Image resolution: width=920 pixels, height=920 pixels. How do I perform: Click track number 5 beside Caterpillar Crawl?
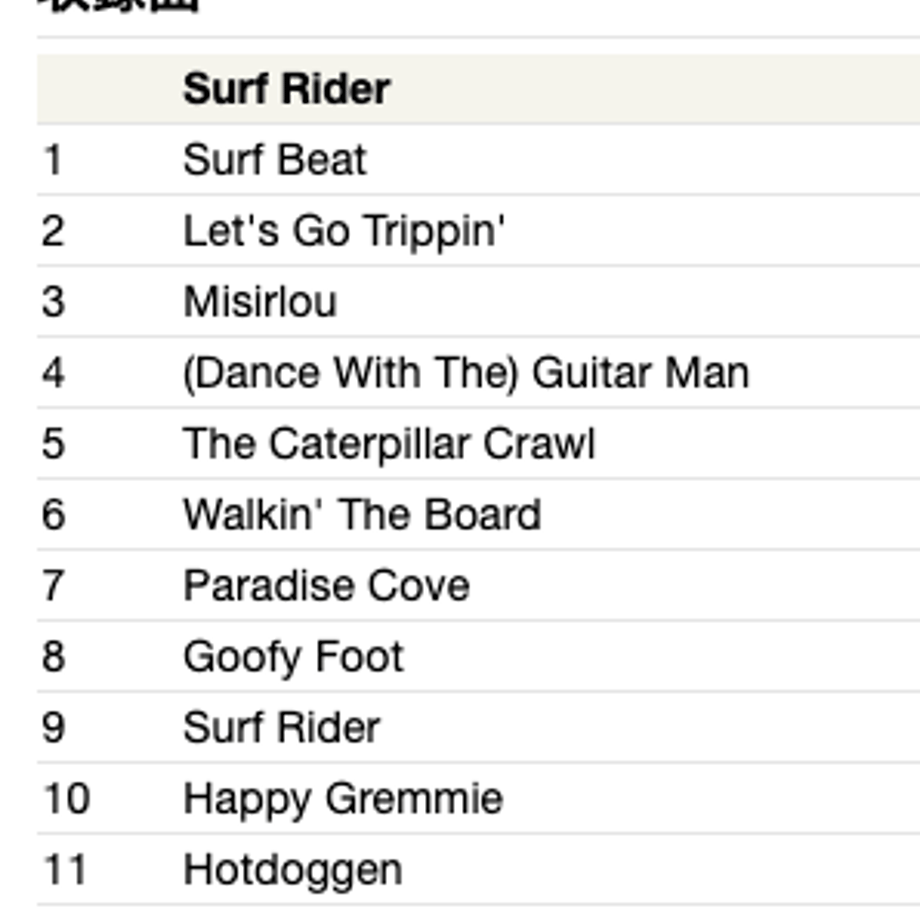[x=53, y=444]
